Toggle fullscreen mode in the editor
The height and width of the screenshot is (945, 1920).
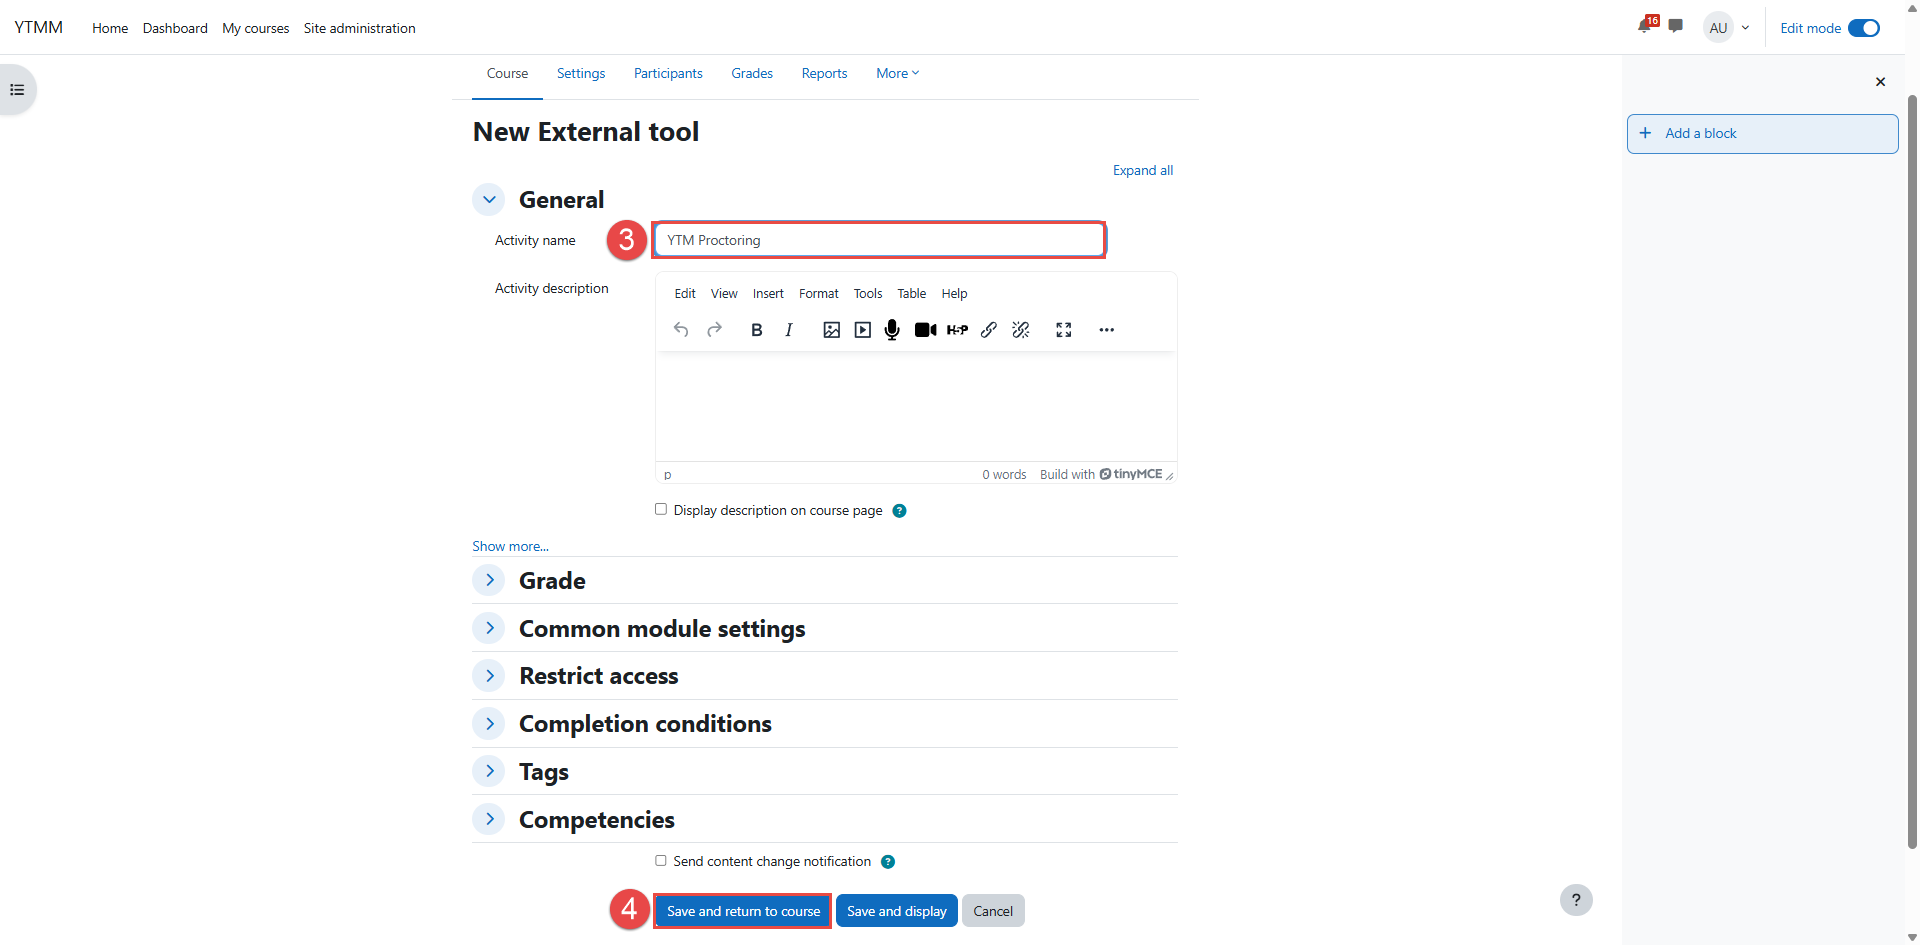tap(1064, 330)
